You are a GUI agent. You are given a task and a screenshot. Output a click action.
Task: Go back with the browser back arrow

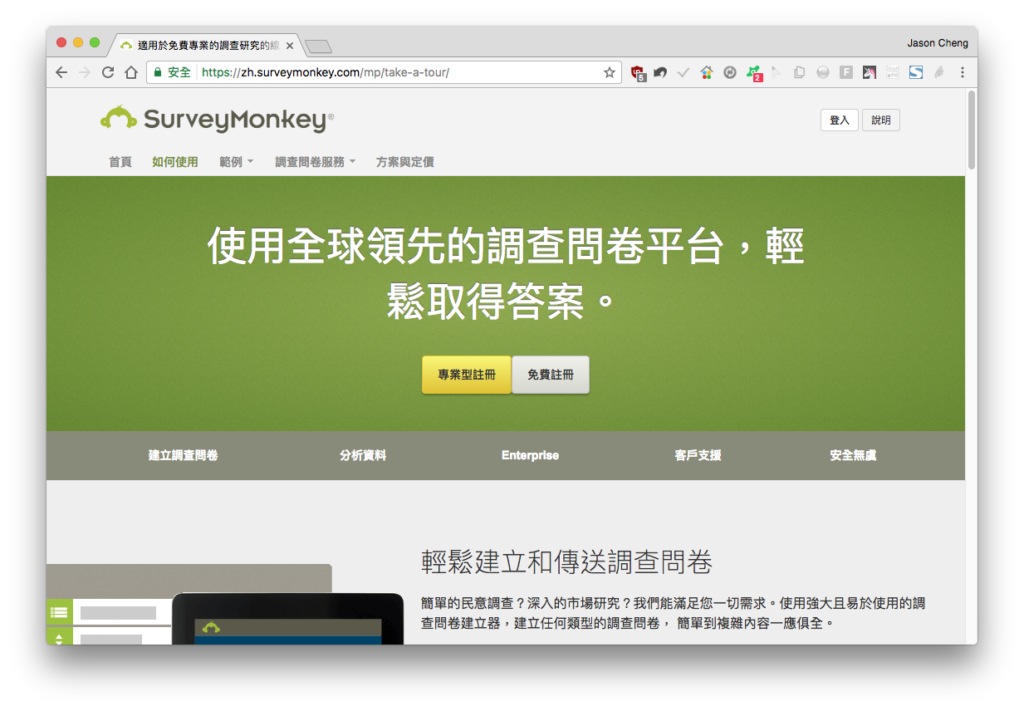[x=61, y=72]
